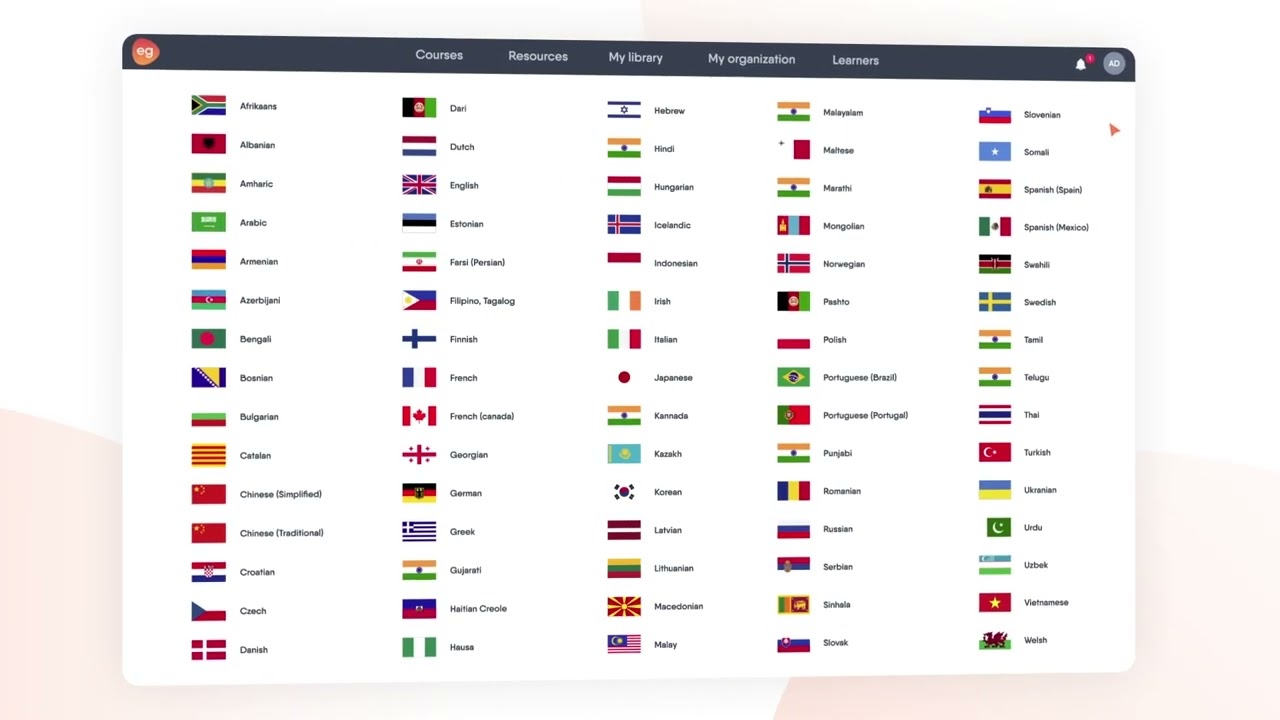This screenshot has width=1280, height=720.
Task: Select Bulgarian in the language list
Action: tap(259, 417)
